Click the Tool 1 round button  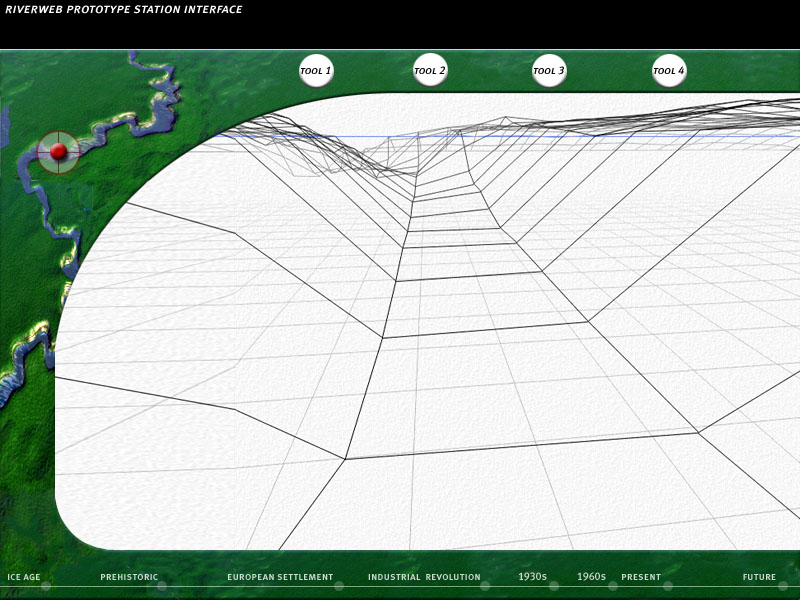pos(316,71)
